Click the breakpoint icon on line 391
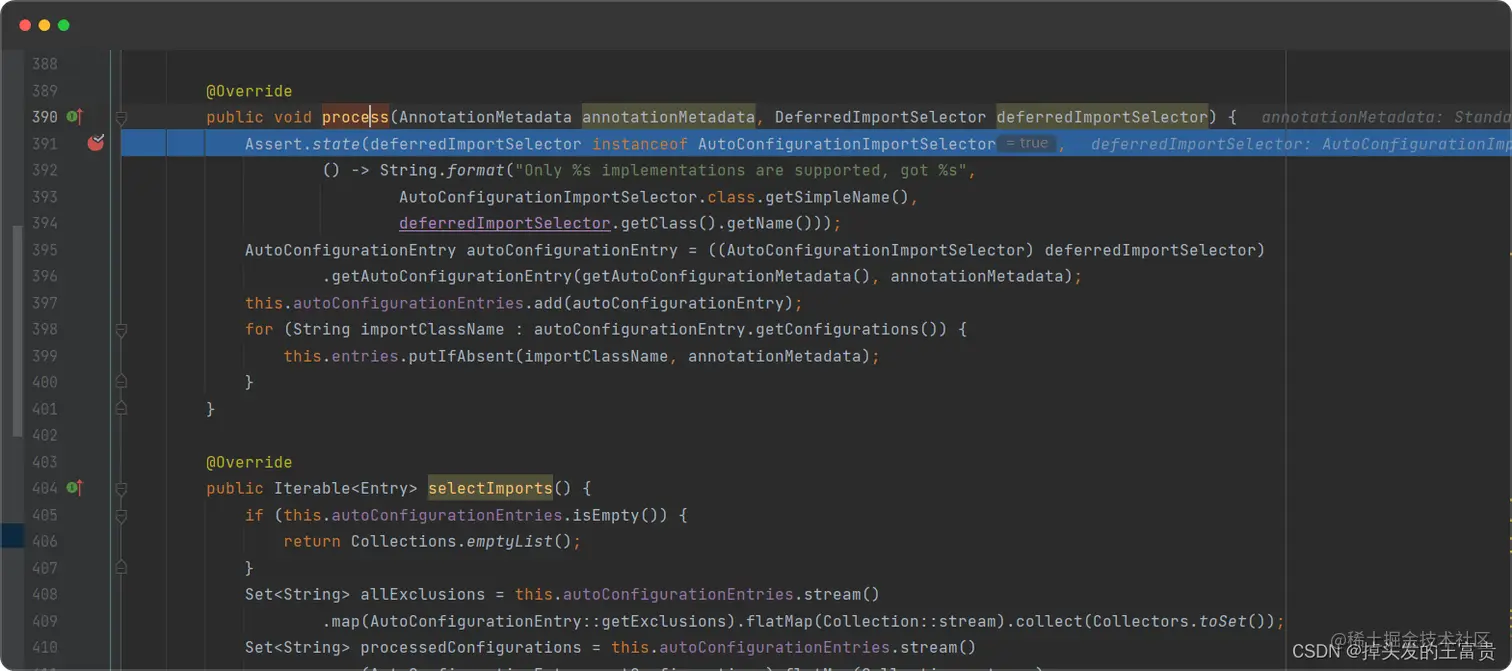1512x671 pixels. pyautogui.click(x=96, y=143)
